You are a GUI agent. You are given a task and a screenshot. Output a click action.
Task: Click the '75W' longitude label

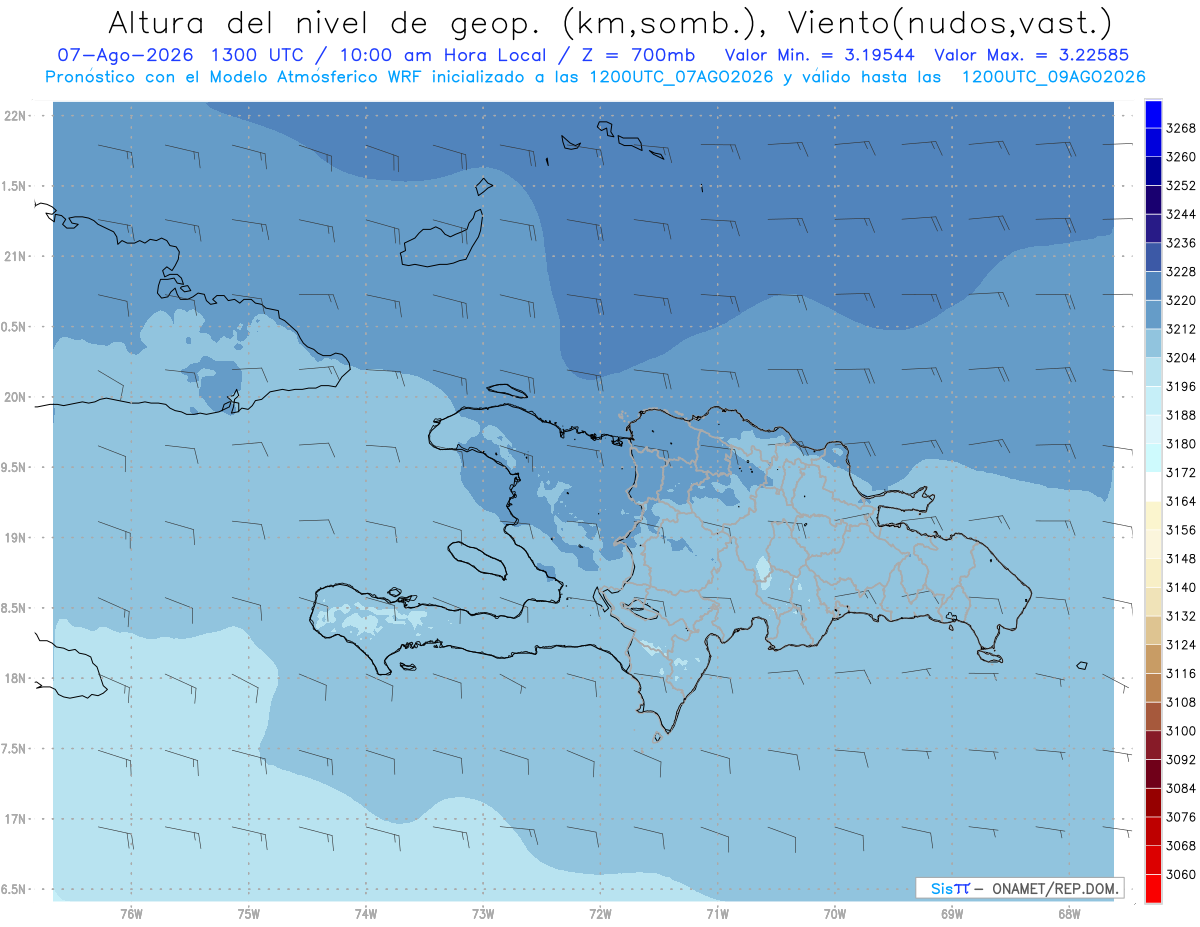(x=249, y=913)
